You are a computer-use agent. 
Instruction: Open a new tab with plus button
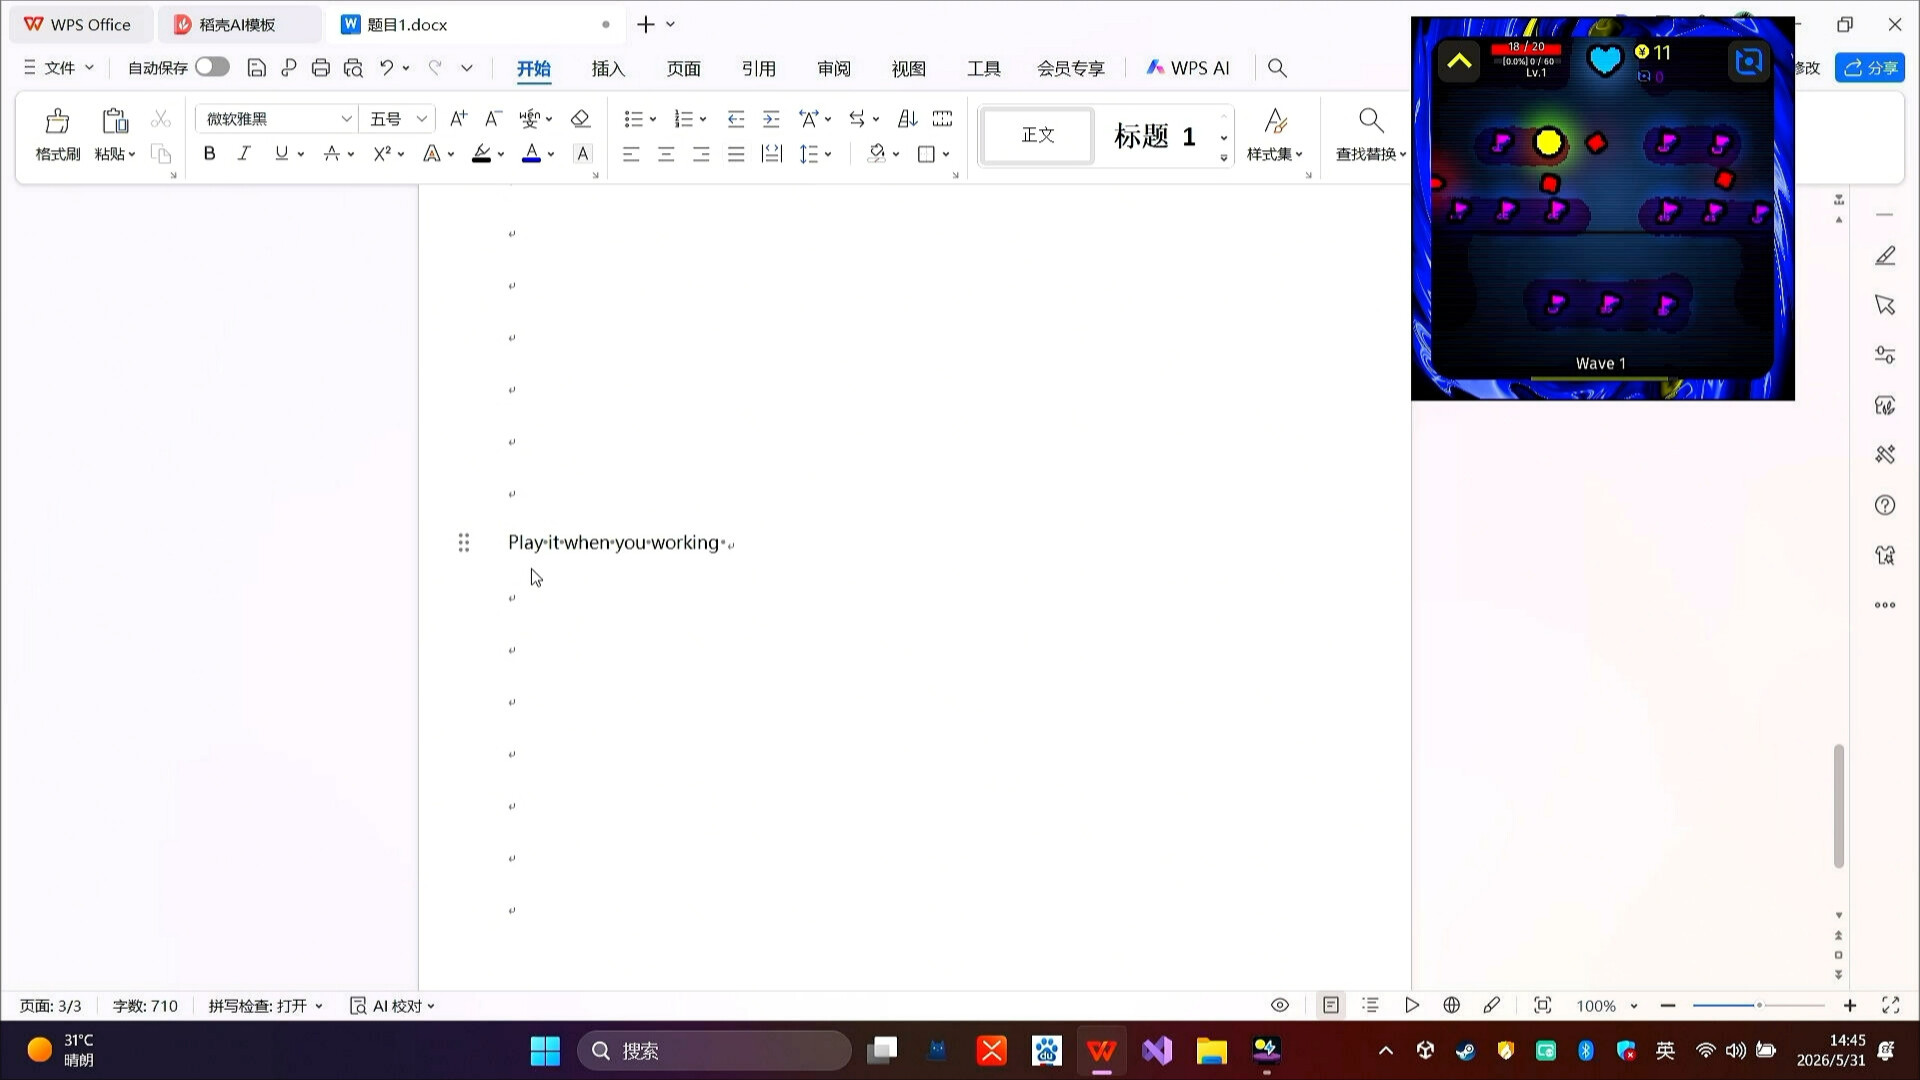click(x=646, y=24)
